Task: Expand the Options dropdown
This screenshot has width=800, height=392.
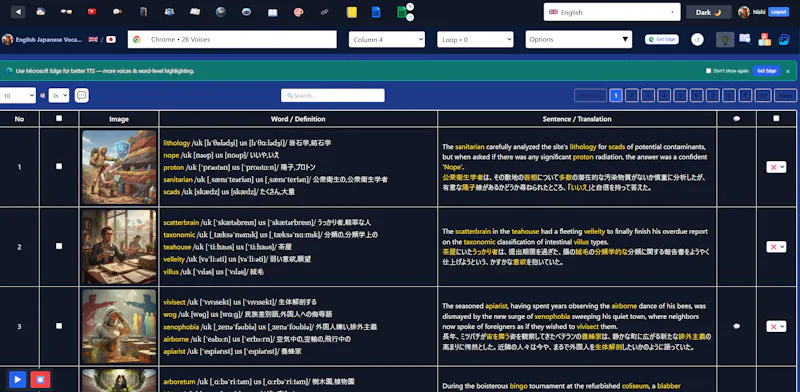Action: pyautogui.click(x=579, y=39)
